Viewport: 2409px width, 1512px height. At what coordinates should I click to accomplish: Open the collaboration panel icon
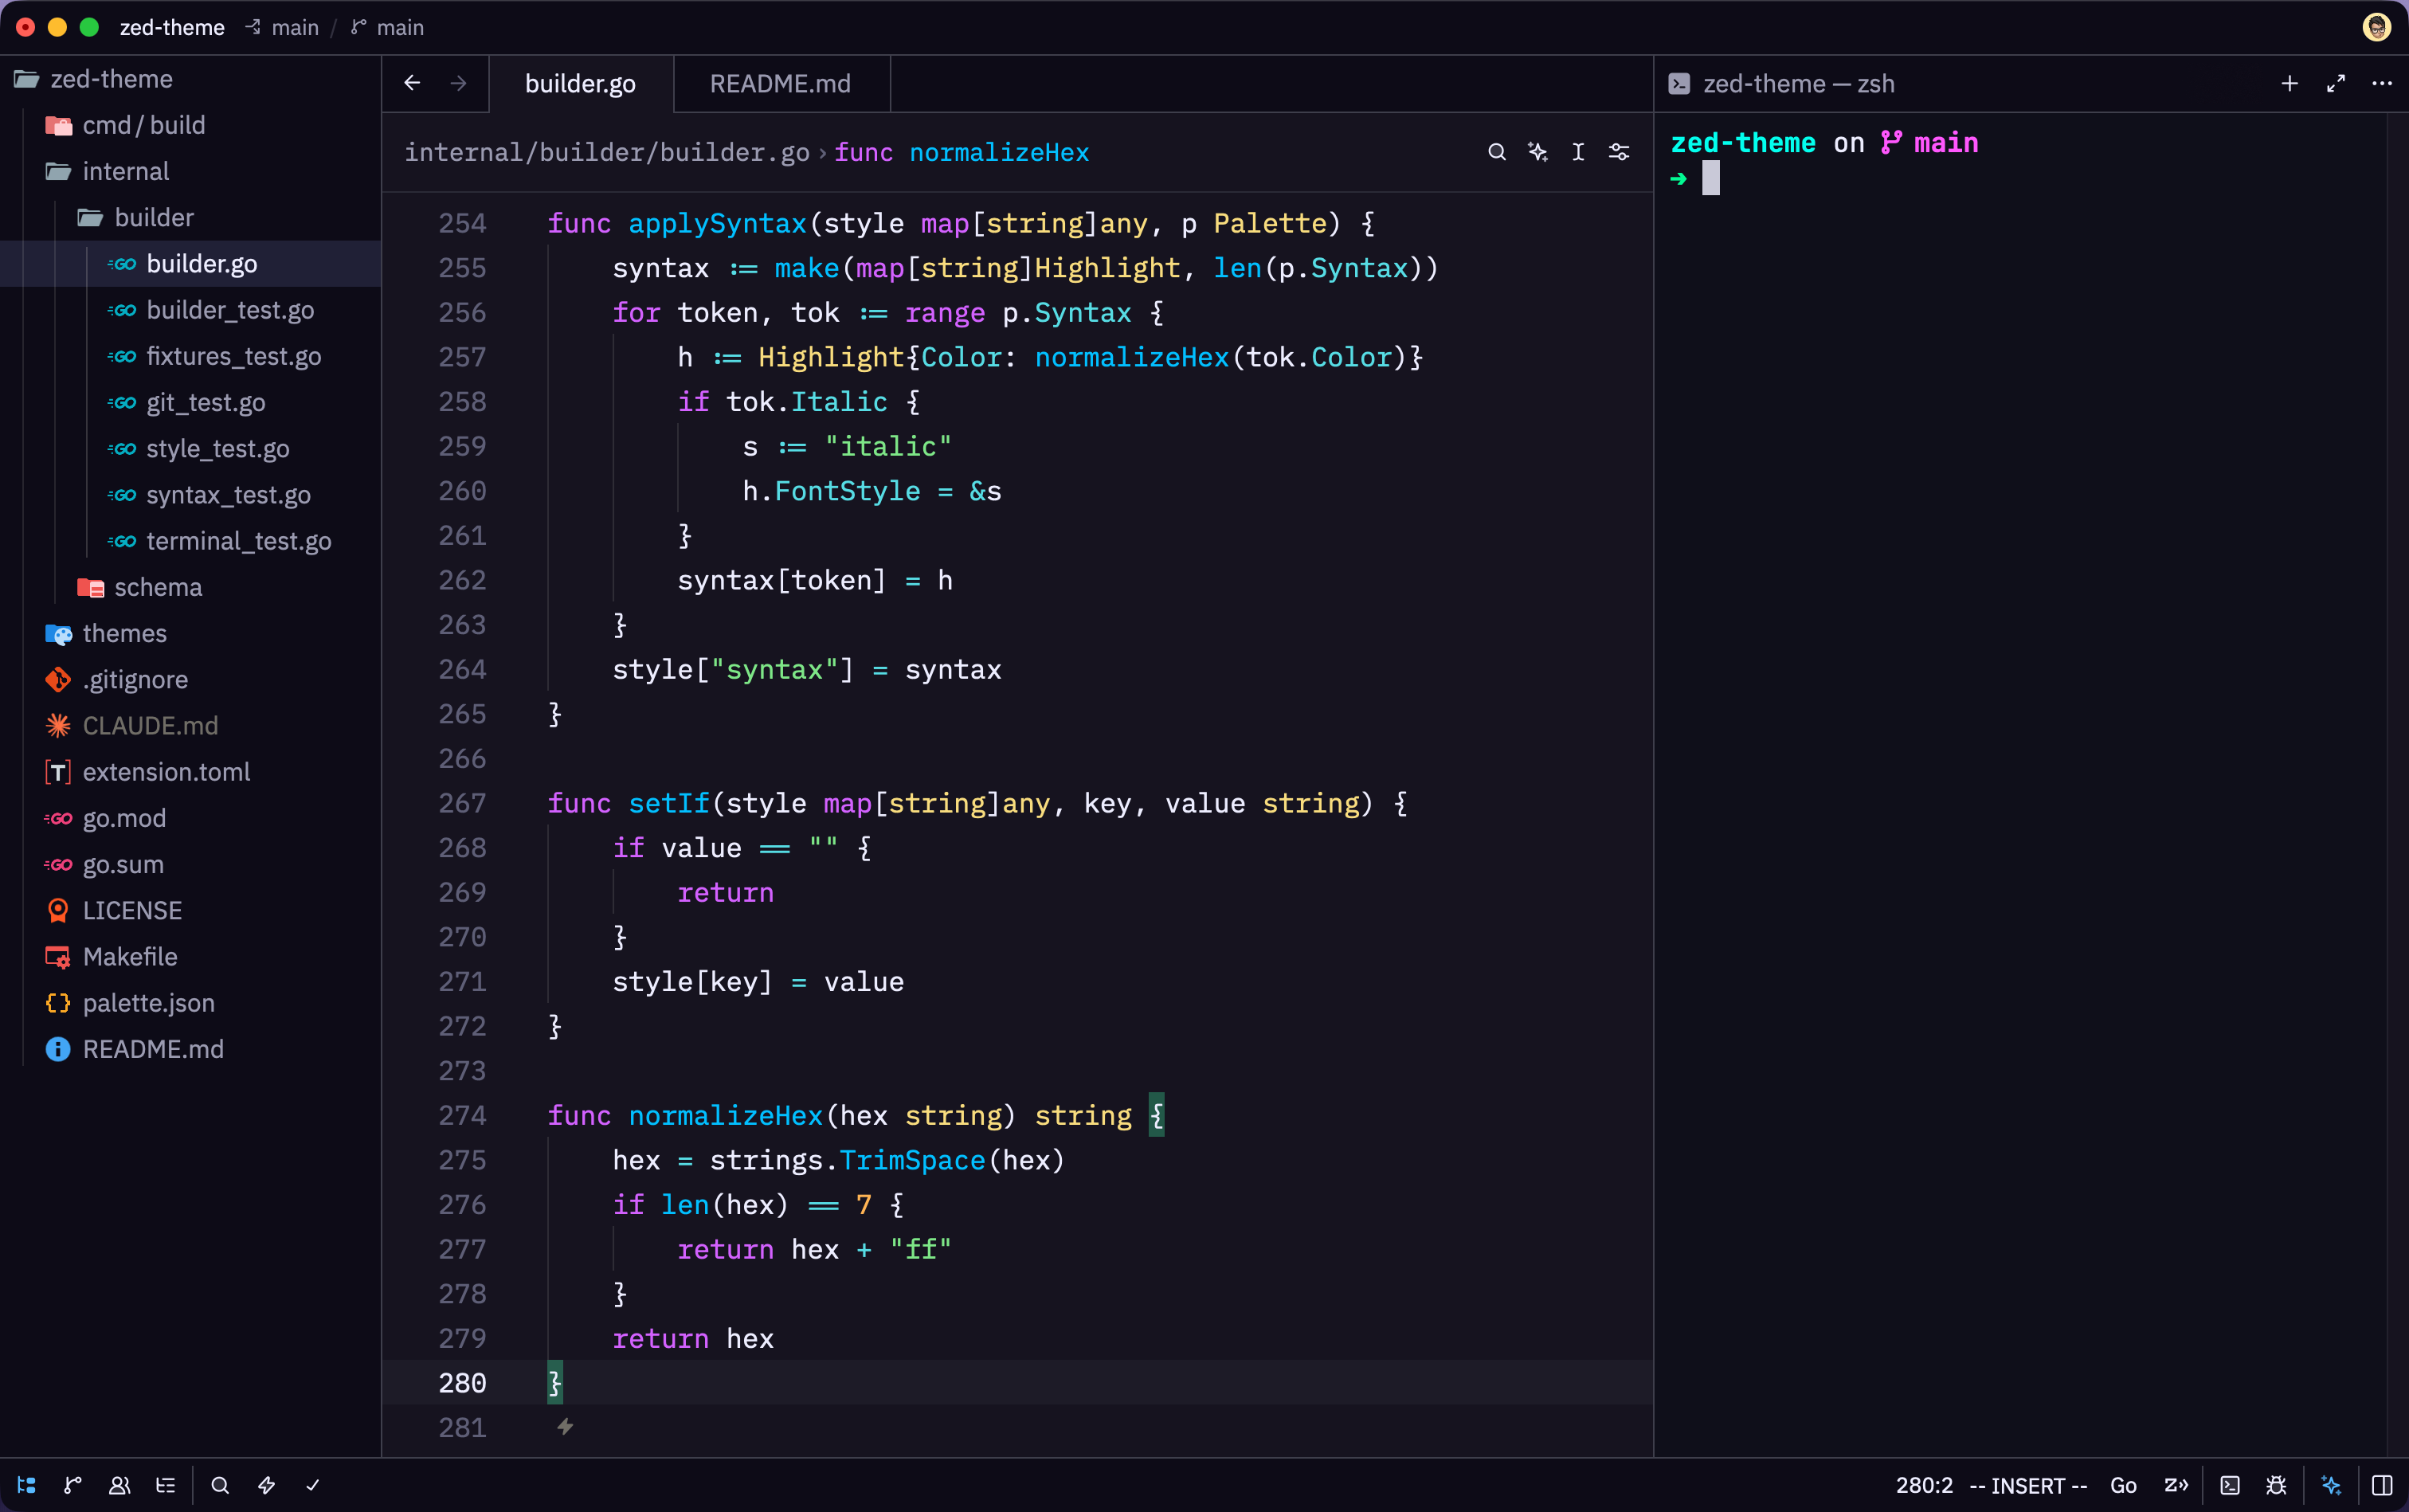point(119,1485)
